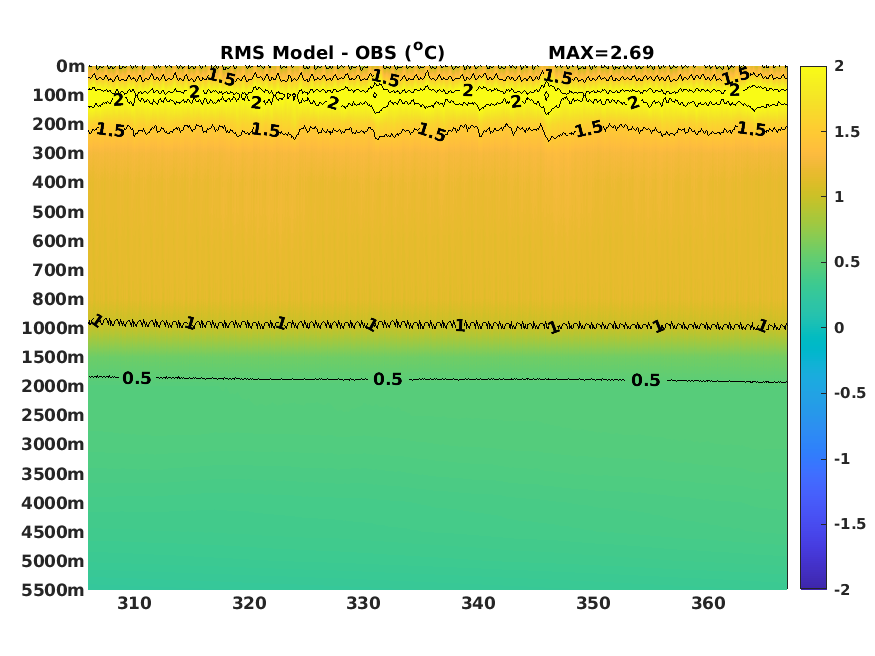
Task: Click the colorbar tick label '-0.5'
Action: [x=850, y=393]
